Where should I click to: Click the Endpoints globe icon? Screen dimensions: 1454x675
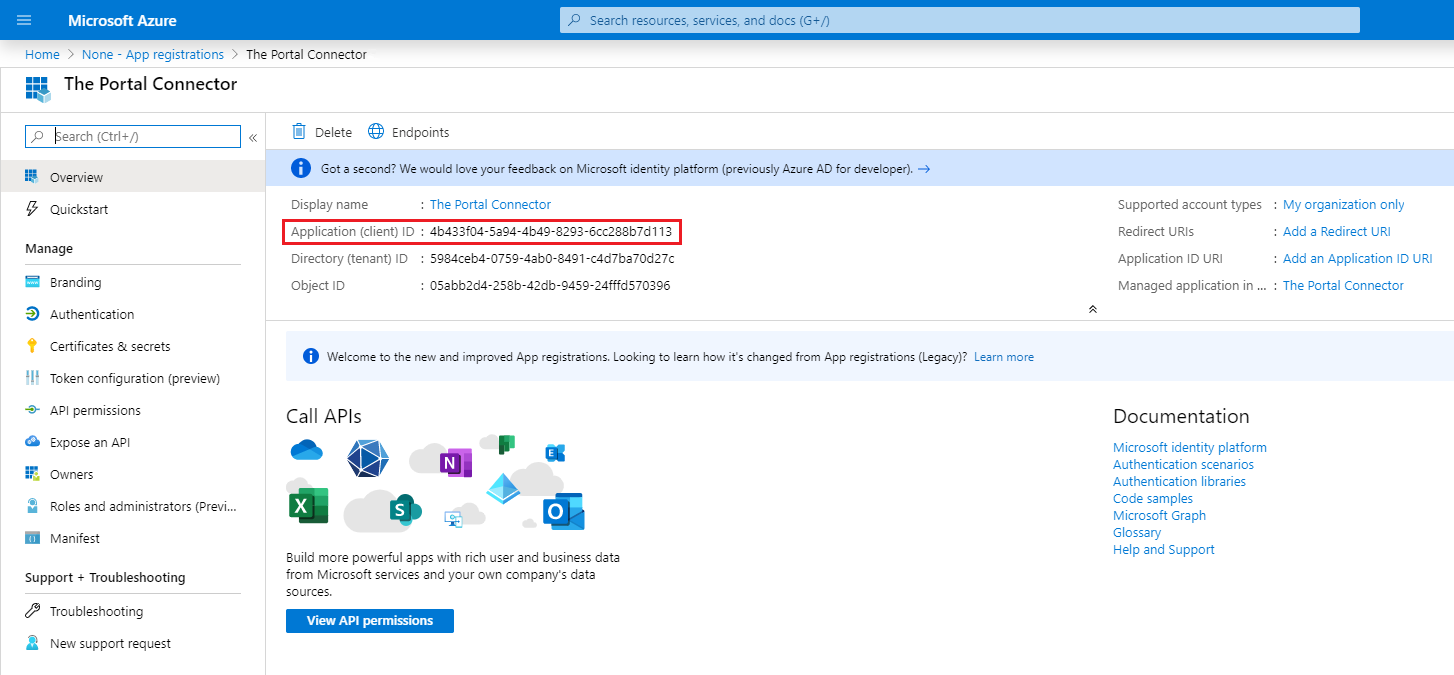point(376,132)
